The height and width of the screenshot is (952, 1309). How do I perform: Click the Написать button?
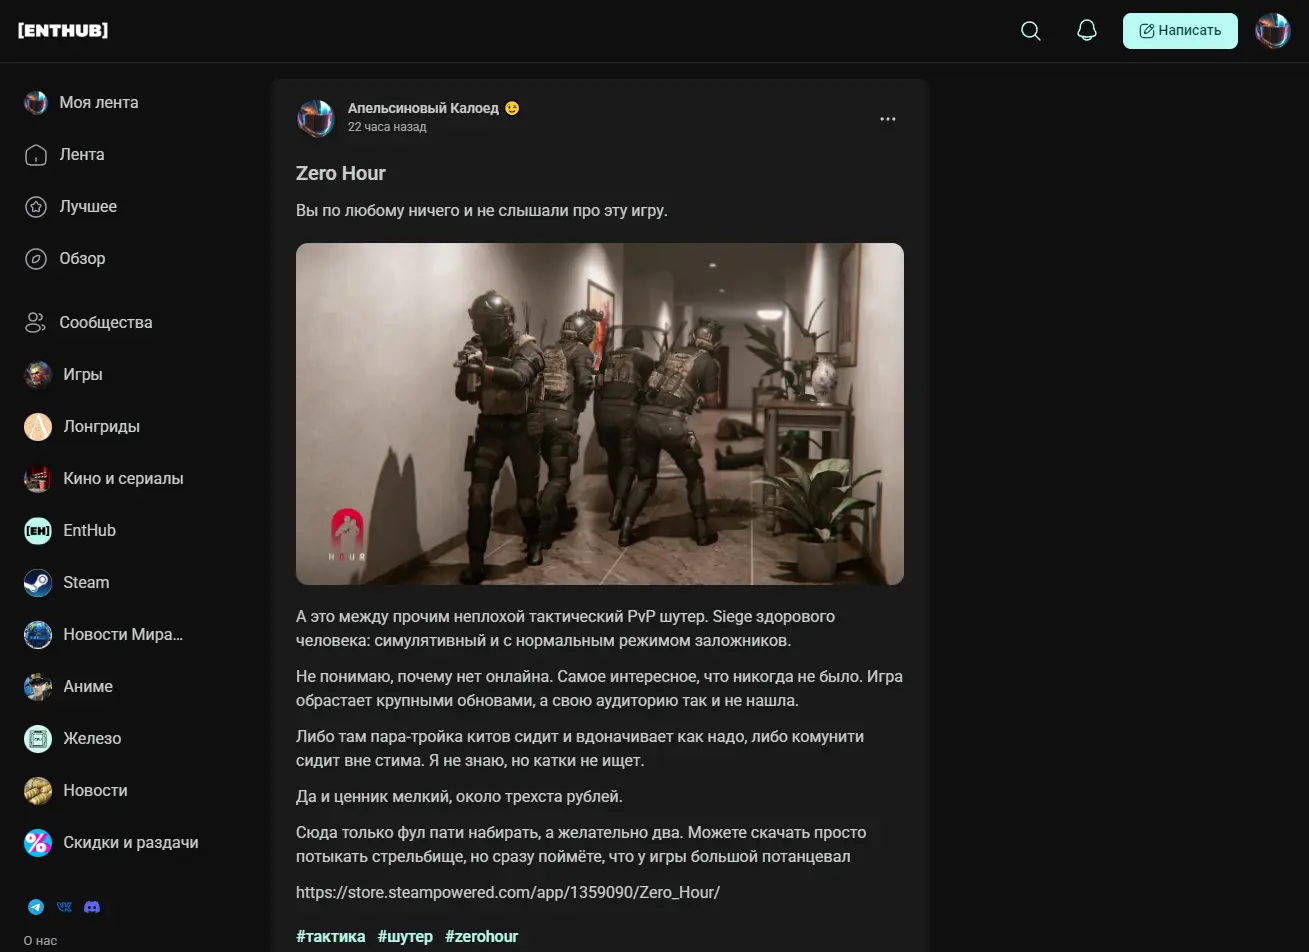(1180, 31)
